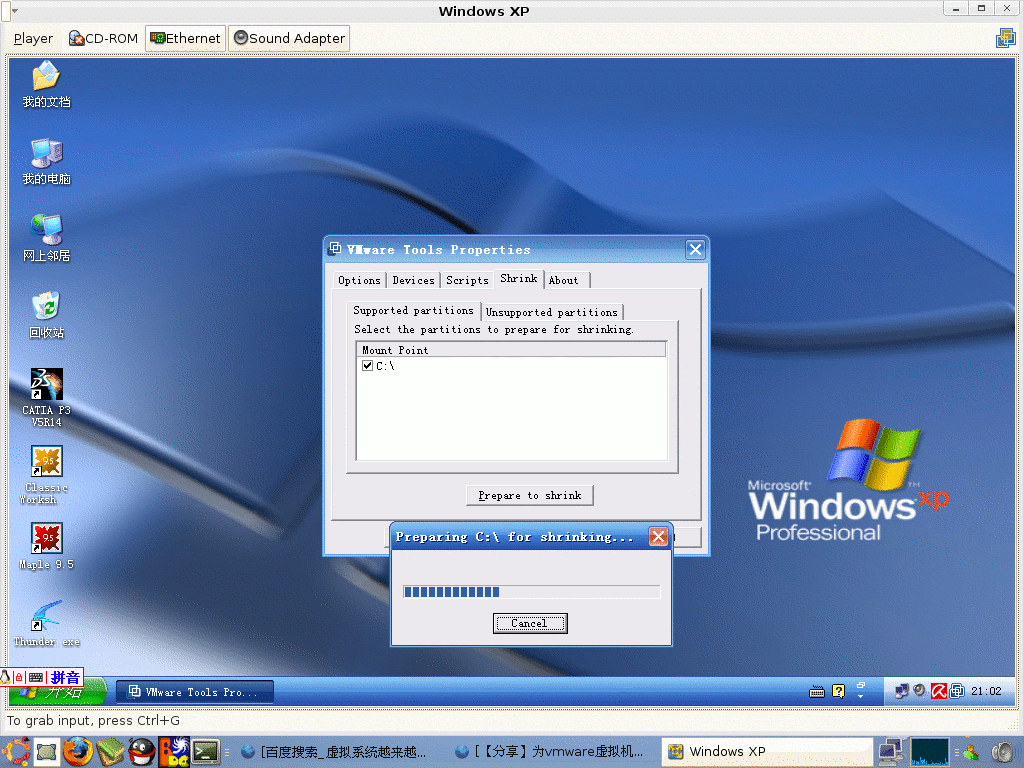Switch to the Options tab
The width and height of the screenshot is (1024, 768).
coord(359,280)
